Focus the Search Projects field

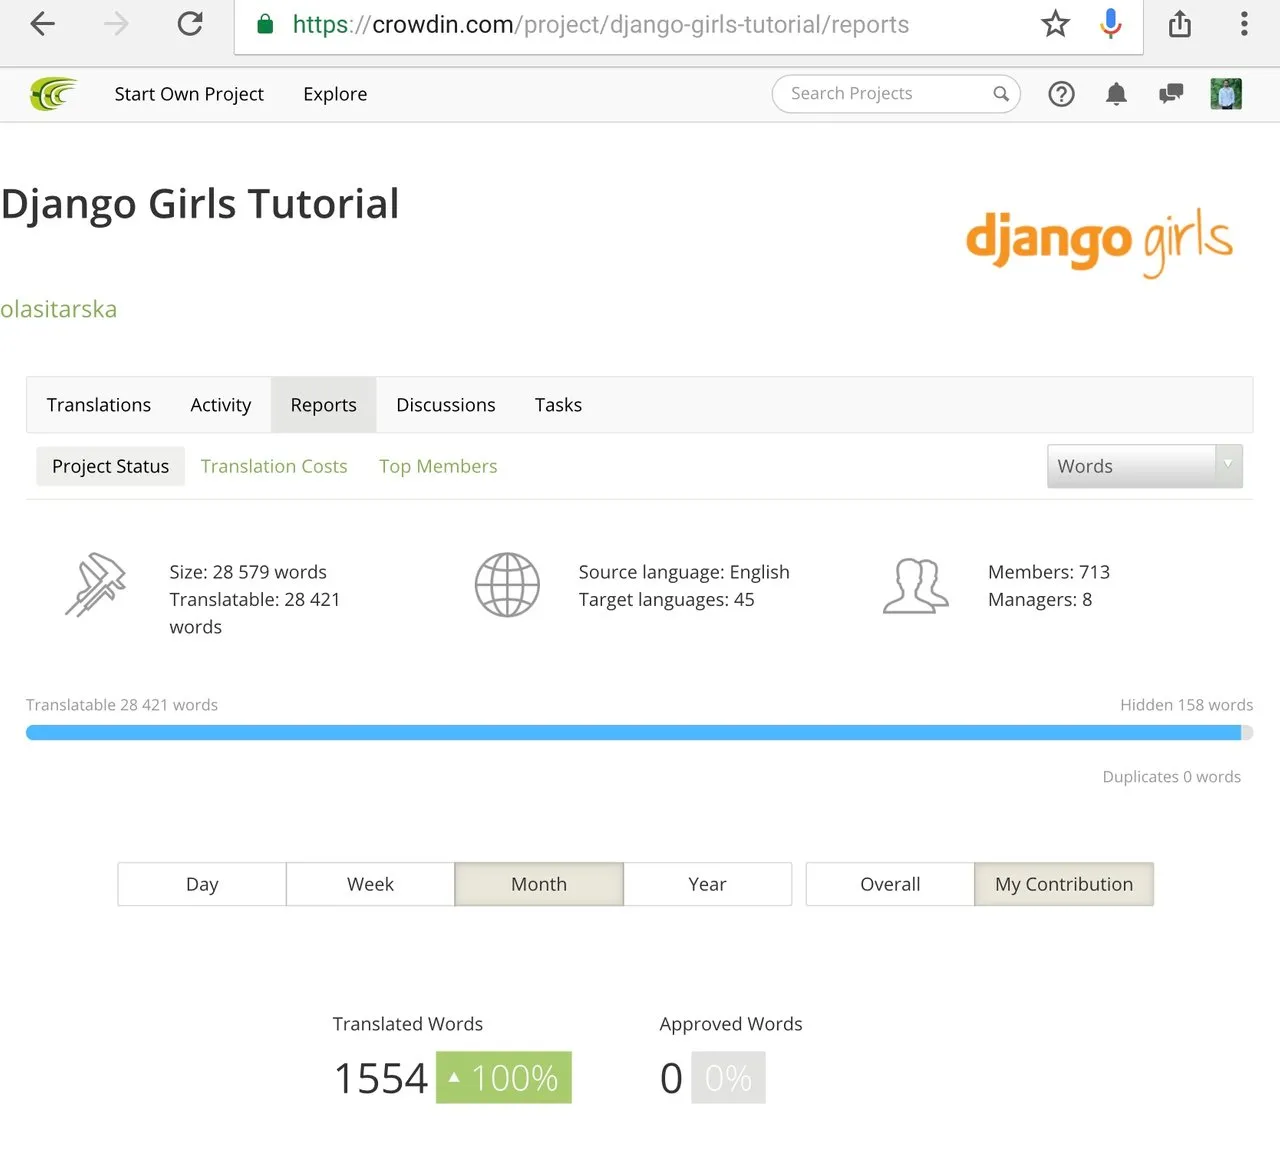896,94
